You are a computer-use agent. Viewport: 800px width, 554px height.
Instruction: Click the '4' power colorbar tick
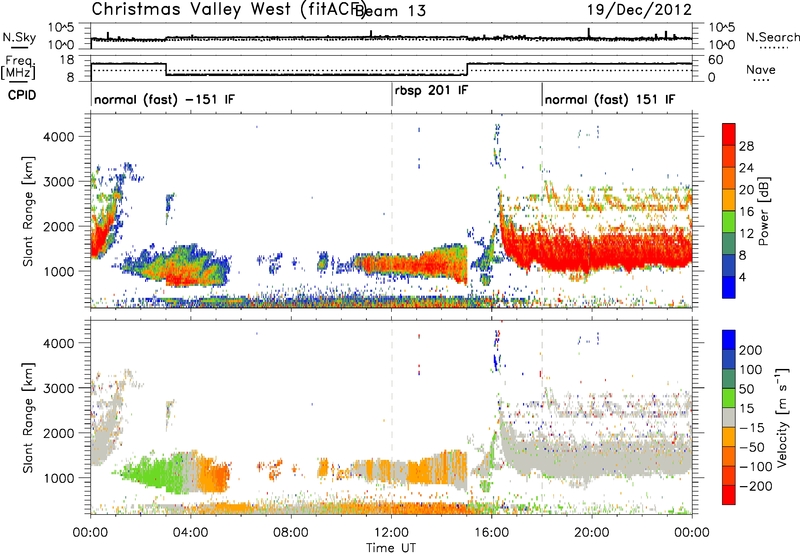[x=742, y=278]
